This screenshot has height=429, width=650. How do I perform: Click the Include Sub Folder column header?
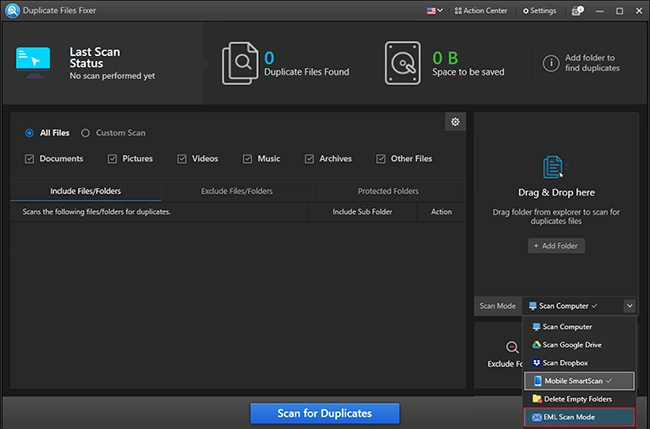point(362,212)
